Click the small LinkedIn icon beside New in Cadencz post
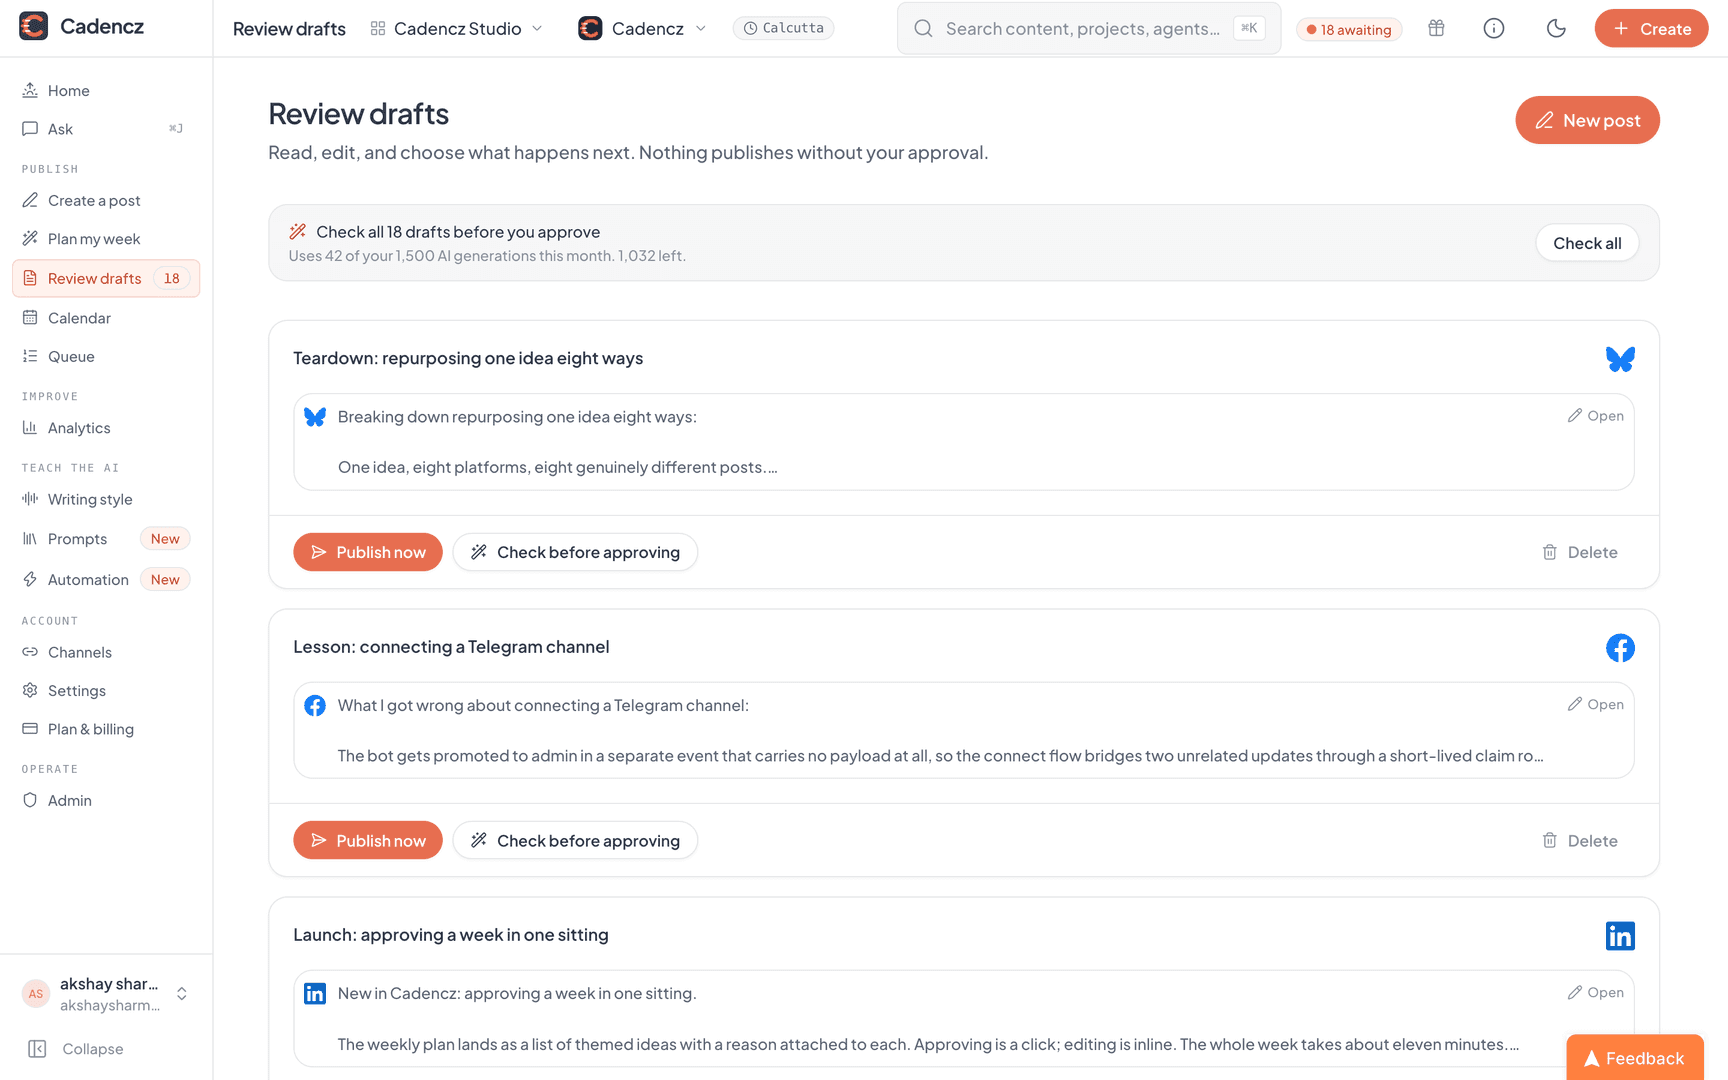Screen dimensions: 1728x1080 [315, 994]
